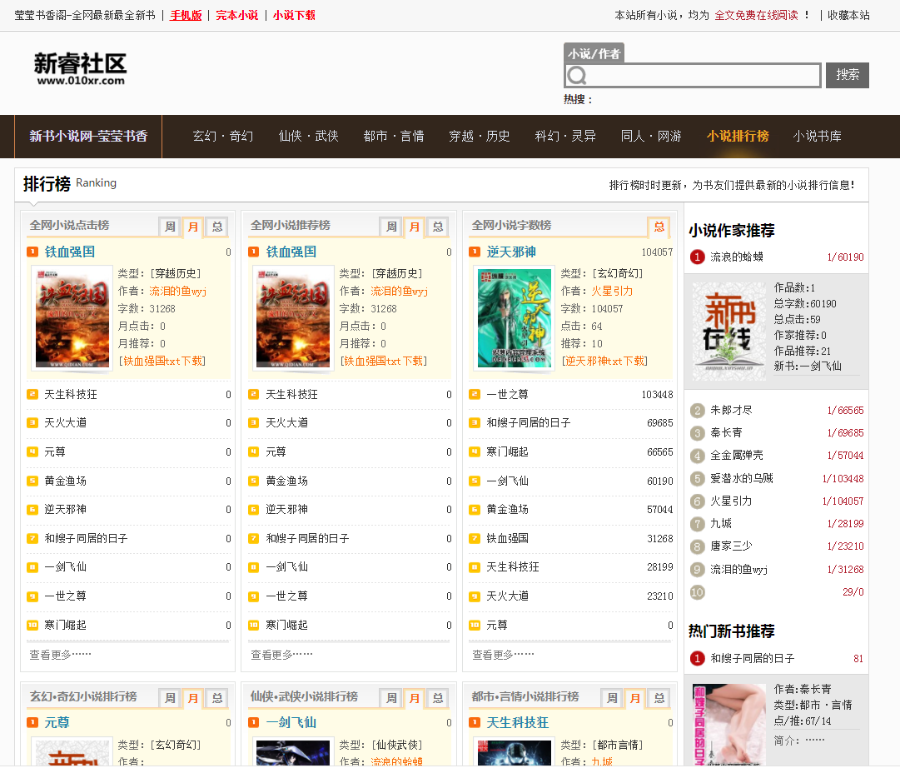The height and width of the screenshot is (778, 900).
Task: Click 查看更多 under 全网小说点击榜
Action: coord(60,655)
